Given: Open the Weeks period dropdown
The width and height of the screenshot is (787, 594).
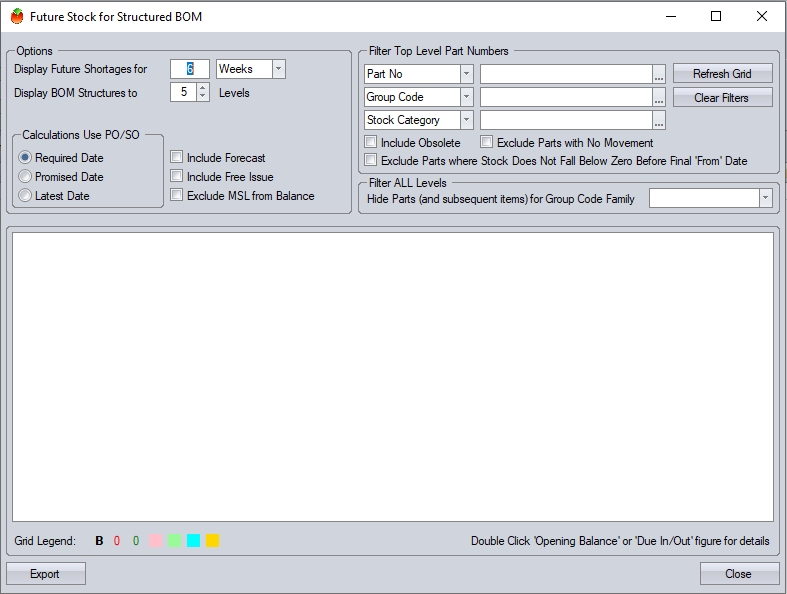Looking at the screenshot, I should (x=279, y=69).
